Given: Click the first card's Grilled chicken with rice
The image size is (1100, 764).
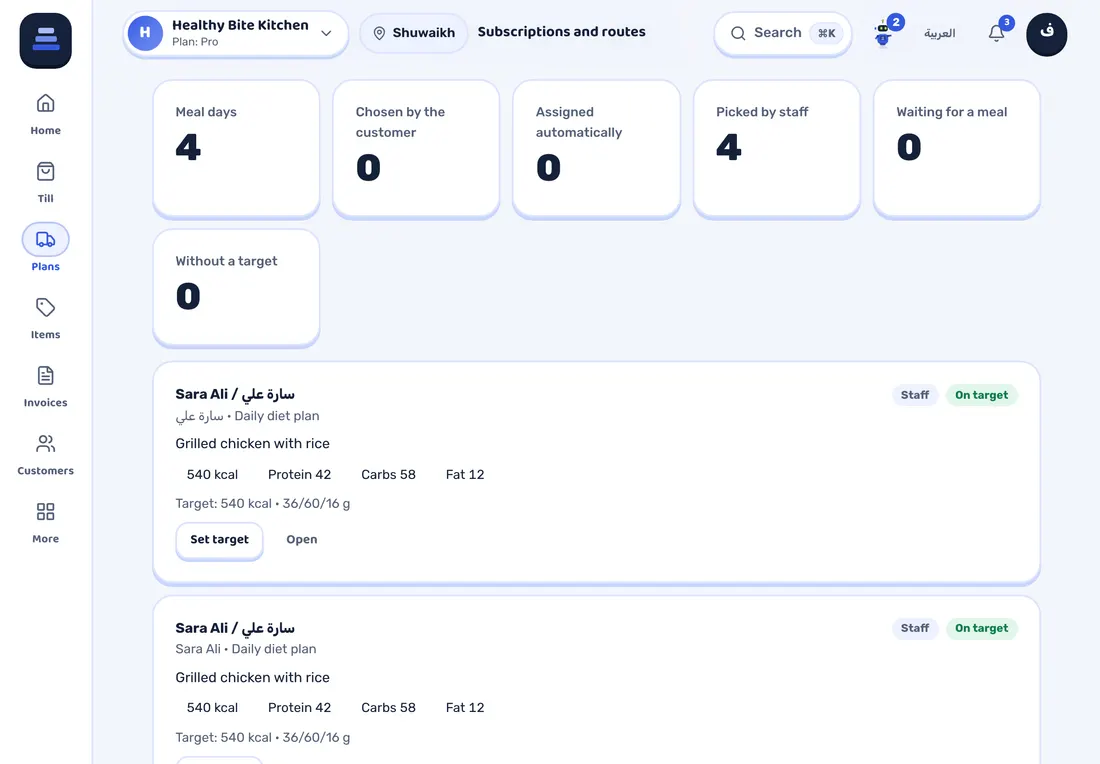Looking at the screenshot, I should (x=253, y=443).
